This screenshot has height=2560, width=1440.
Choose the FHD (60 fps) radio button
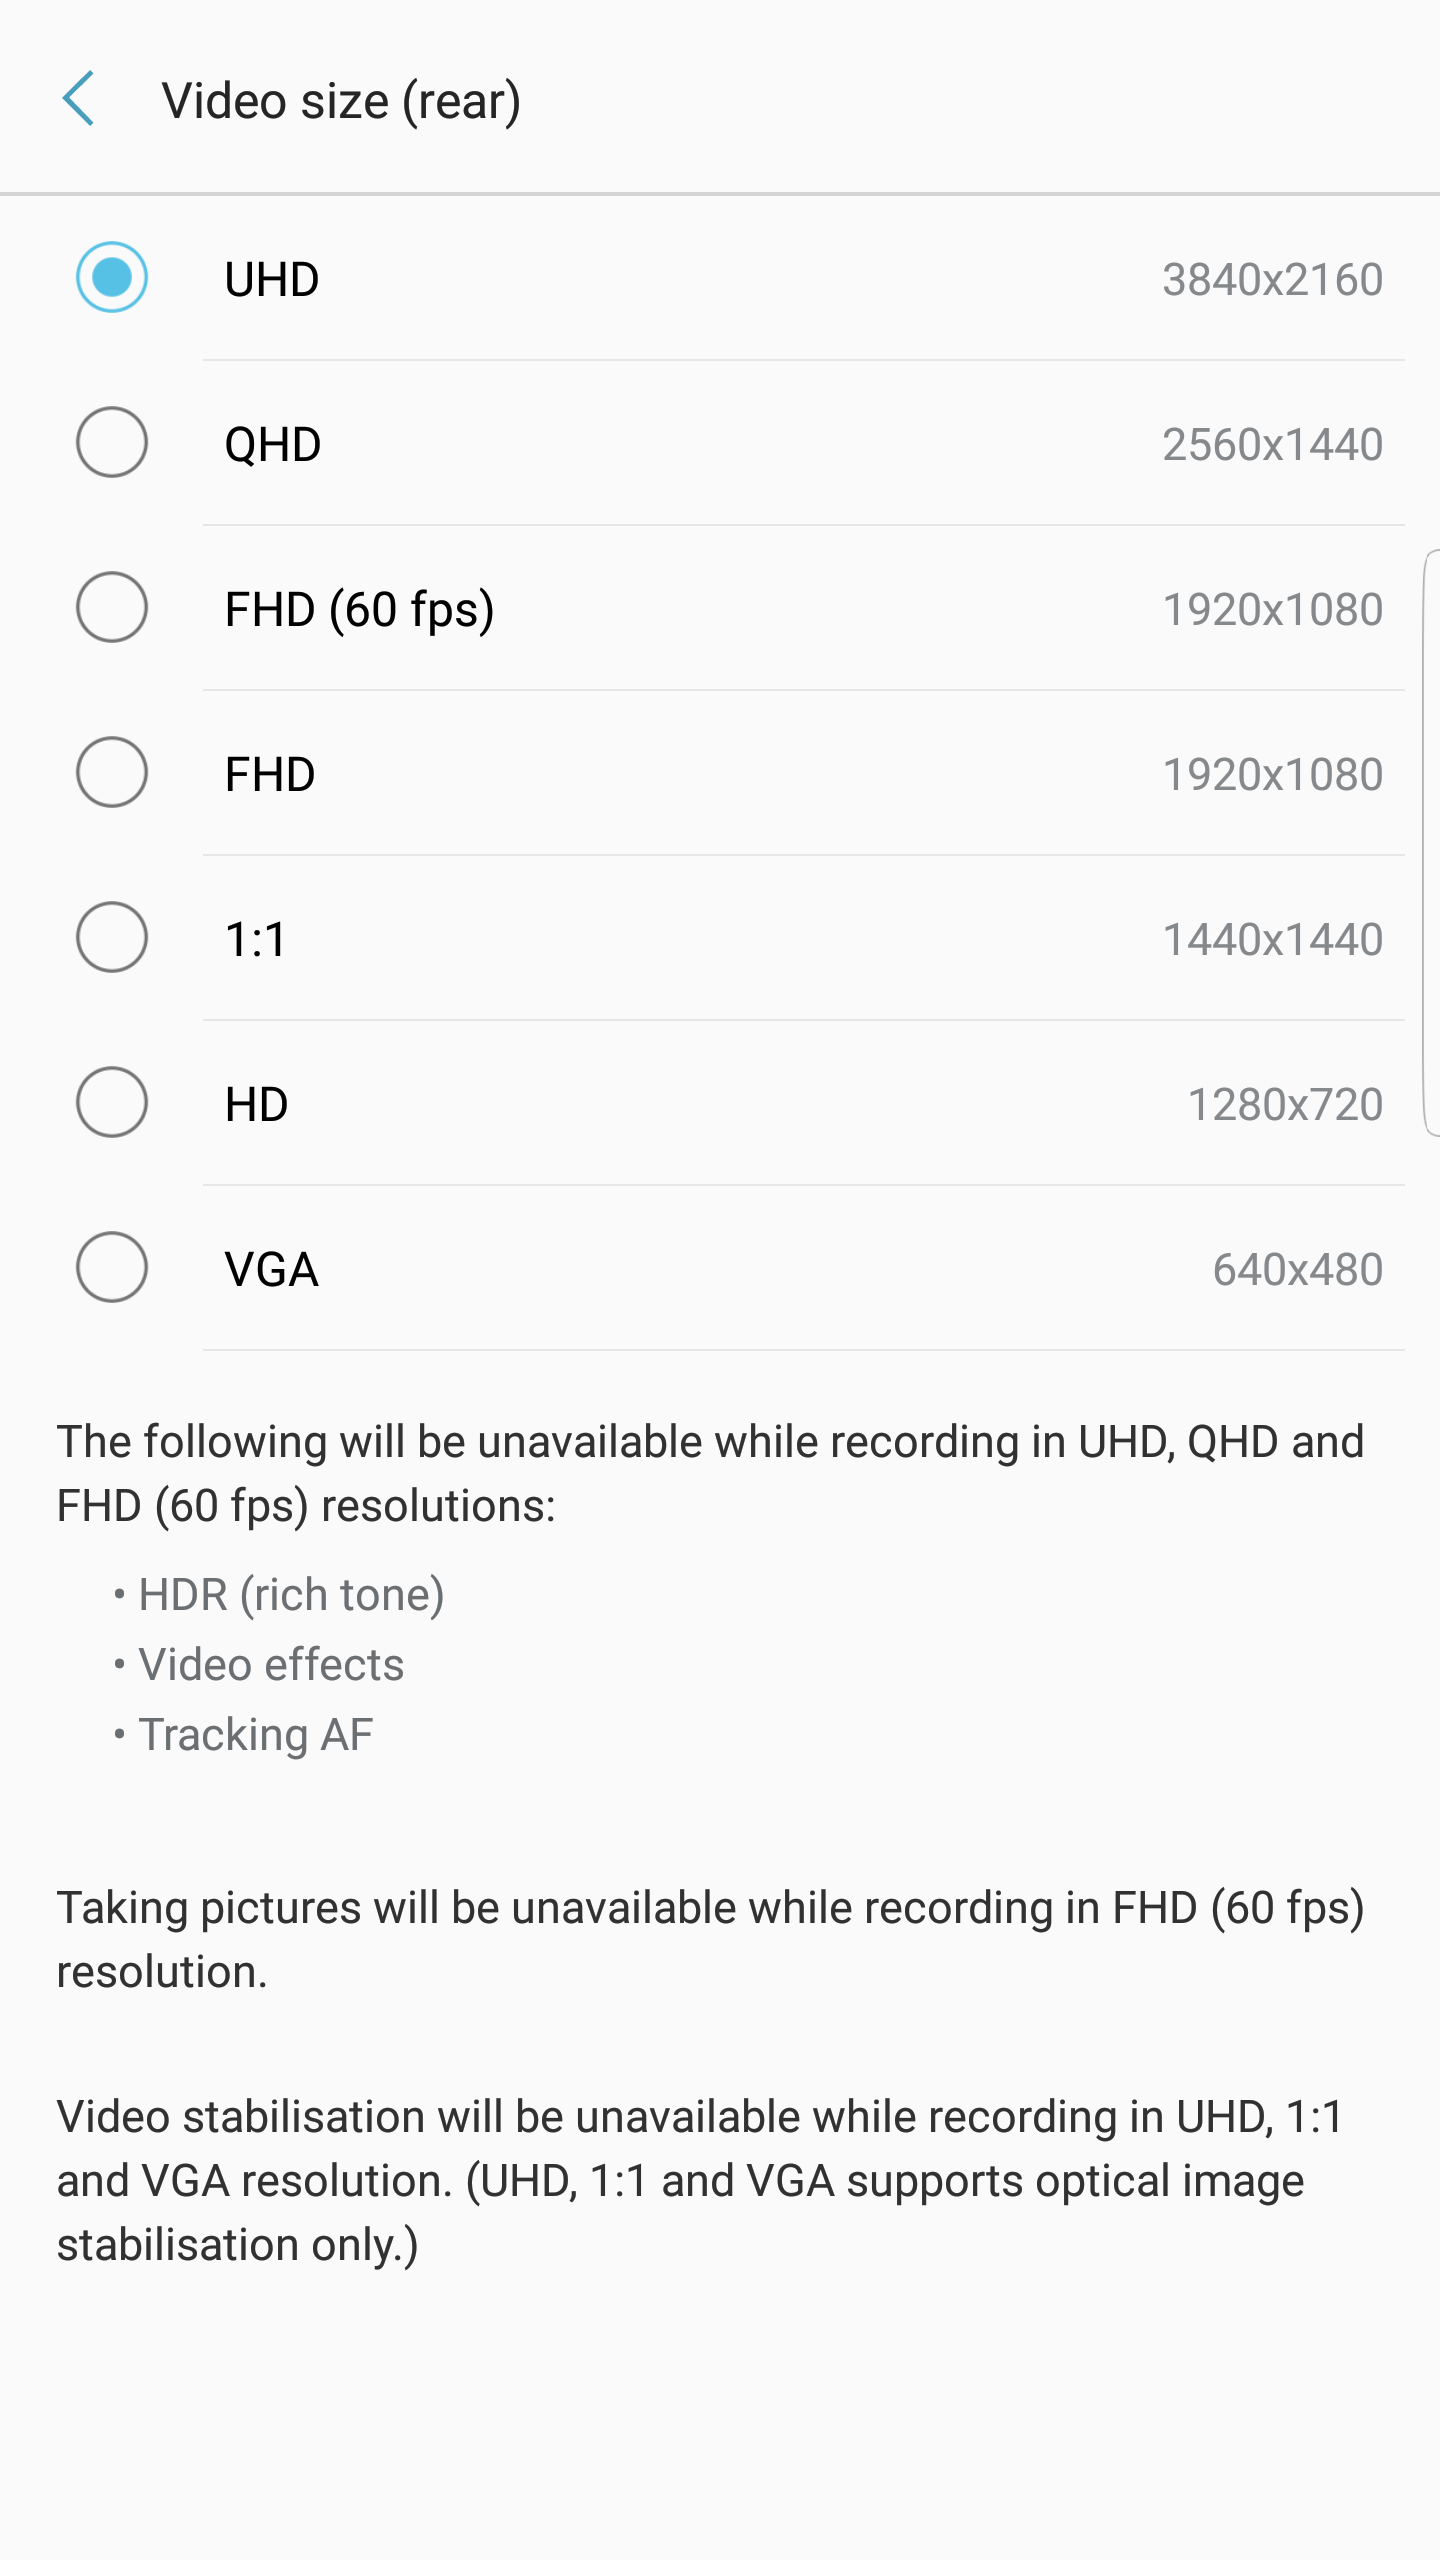click(112, 607)
